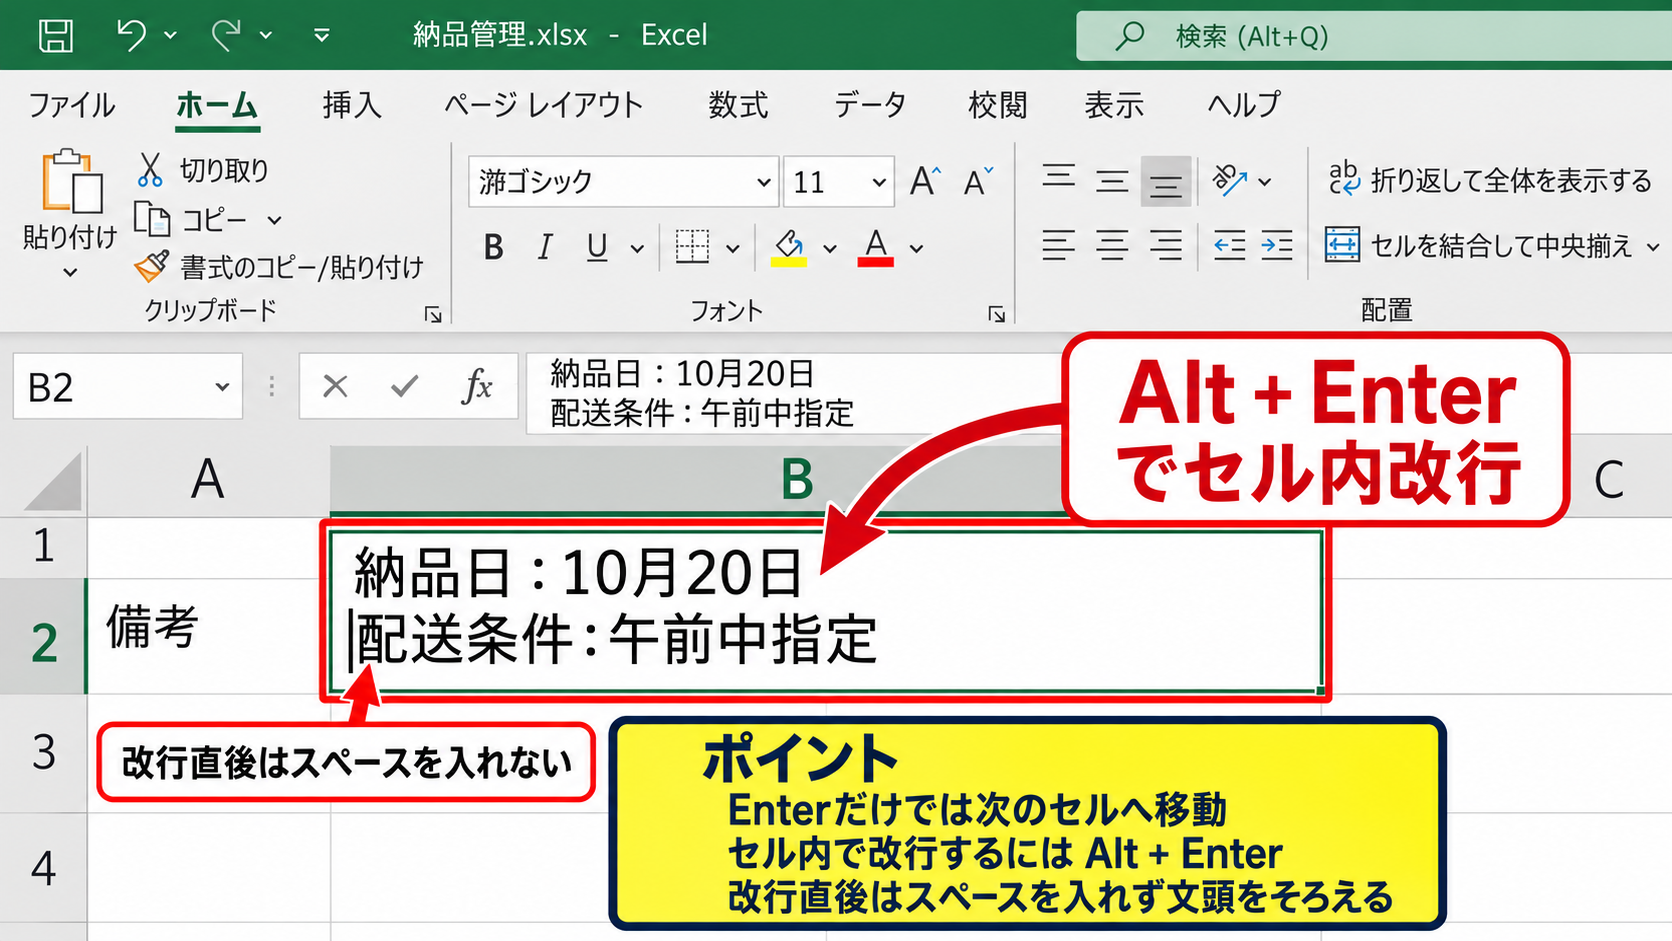Click align text right icon
1672x941 pixels.
[1165, 245]
